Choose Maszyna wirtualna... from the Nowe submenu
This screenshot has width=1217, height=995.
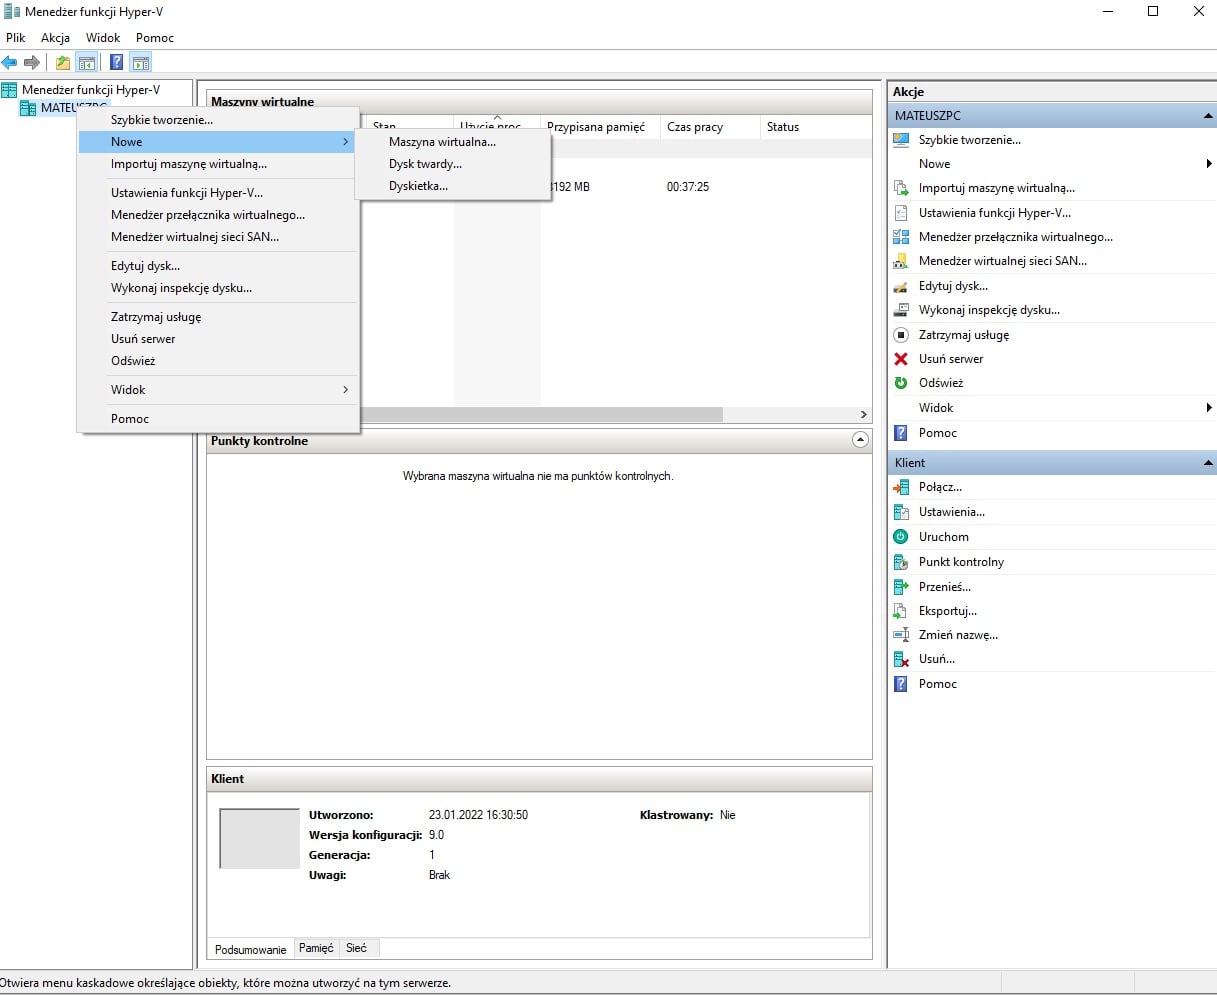point(453,142)
